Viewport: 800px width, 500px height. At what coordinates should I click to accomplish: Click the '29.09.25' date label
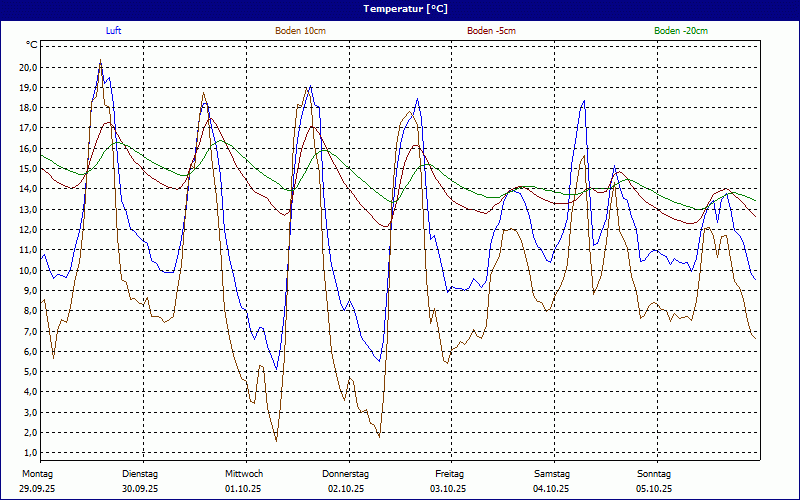37,489
